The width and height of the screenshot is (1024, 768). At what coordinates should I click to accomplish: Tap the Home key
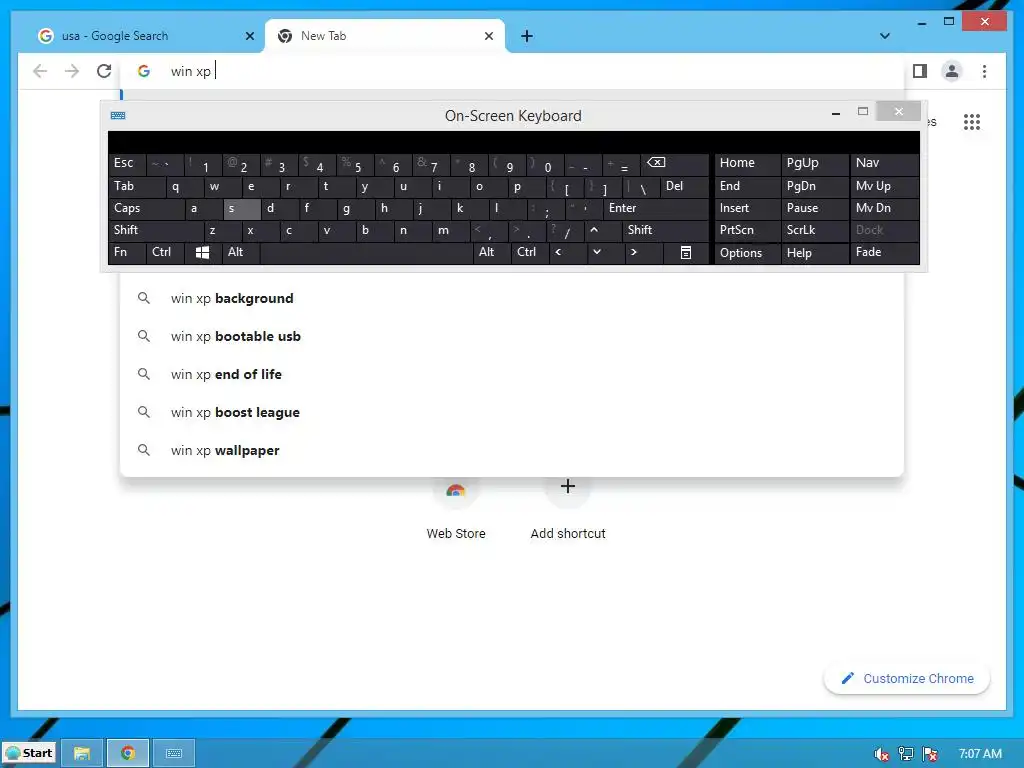pos(747,163)
